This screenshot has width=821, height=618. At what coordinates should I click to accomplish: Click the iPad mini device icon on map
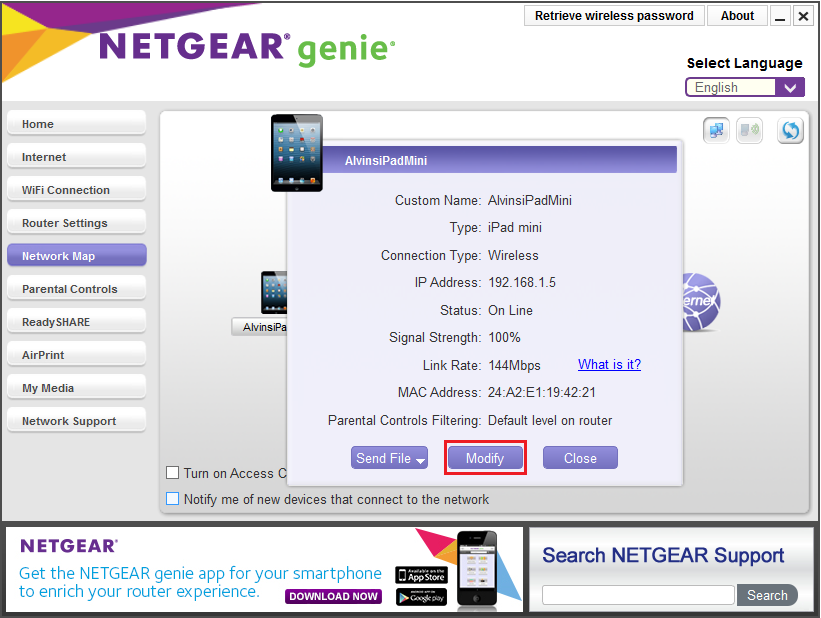click(x=274, y=292)
